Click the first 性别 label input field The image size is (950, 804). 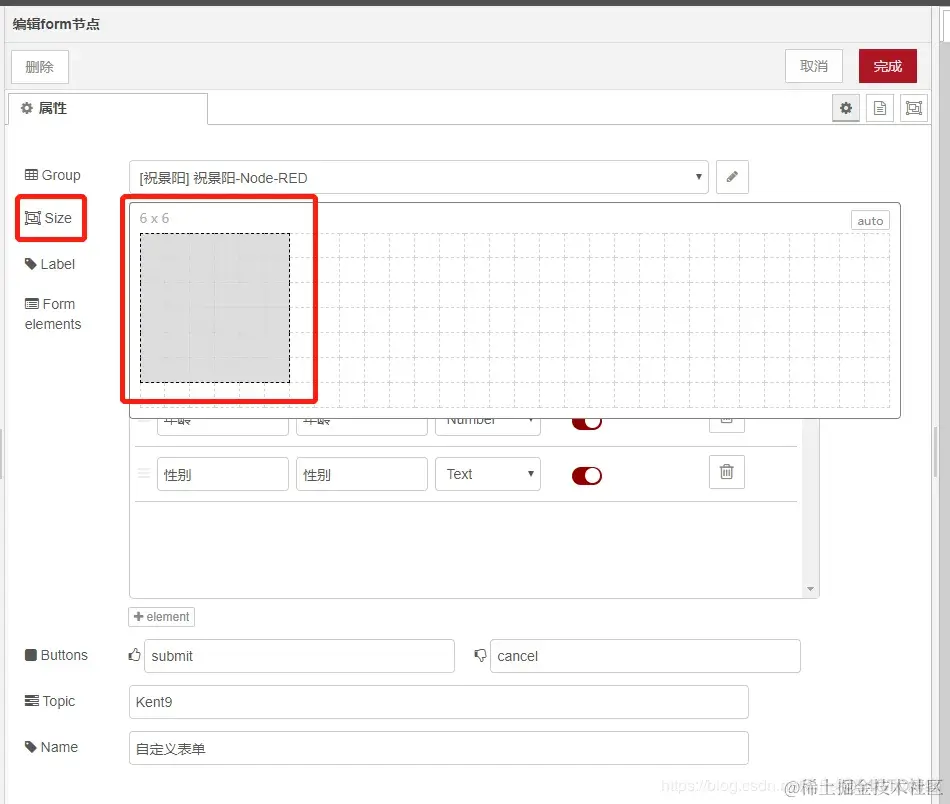(x=222, y=474)
